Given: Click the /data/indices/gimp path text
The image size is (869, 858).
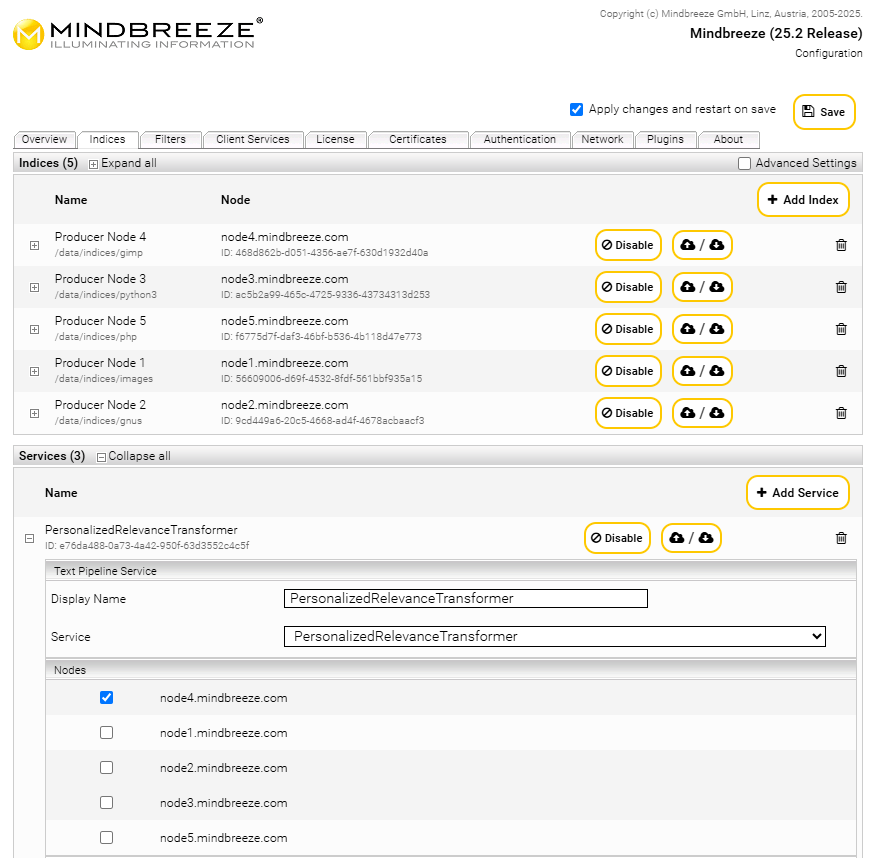Looking at the screenshot, I should (x=99, y=253).
